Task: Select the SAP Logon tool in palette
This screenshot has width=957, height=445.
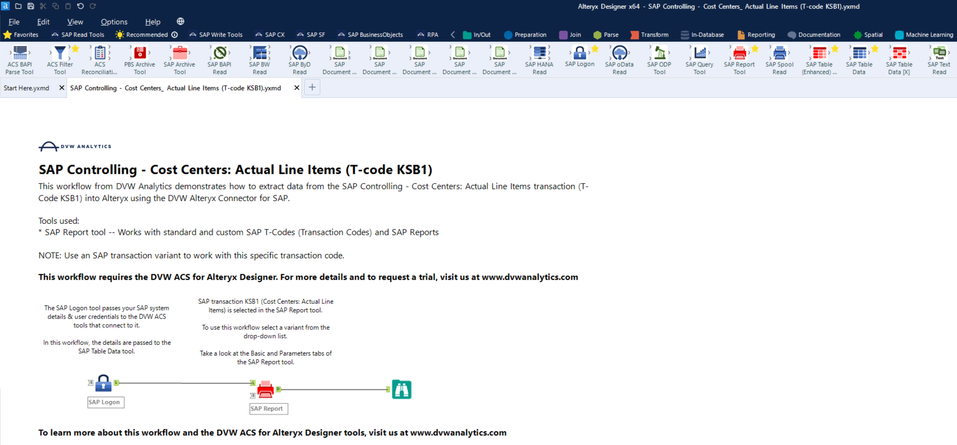Action: point(579,56)
